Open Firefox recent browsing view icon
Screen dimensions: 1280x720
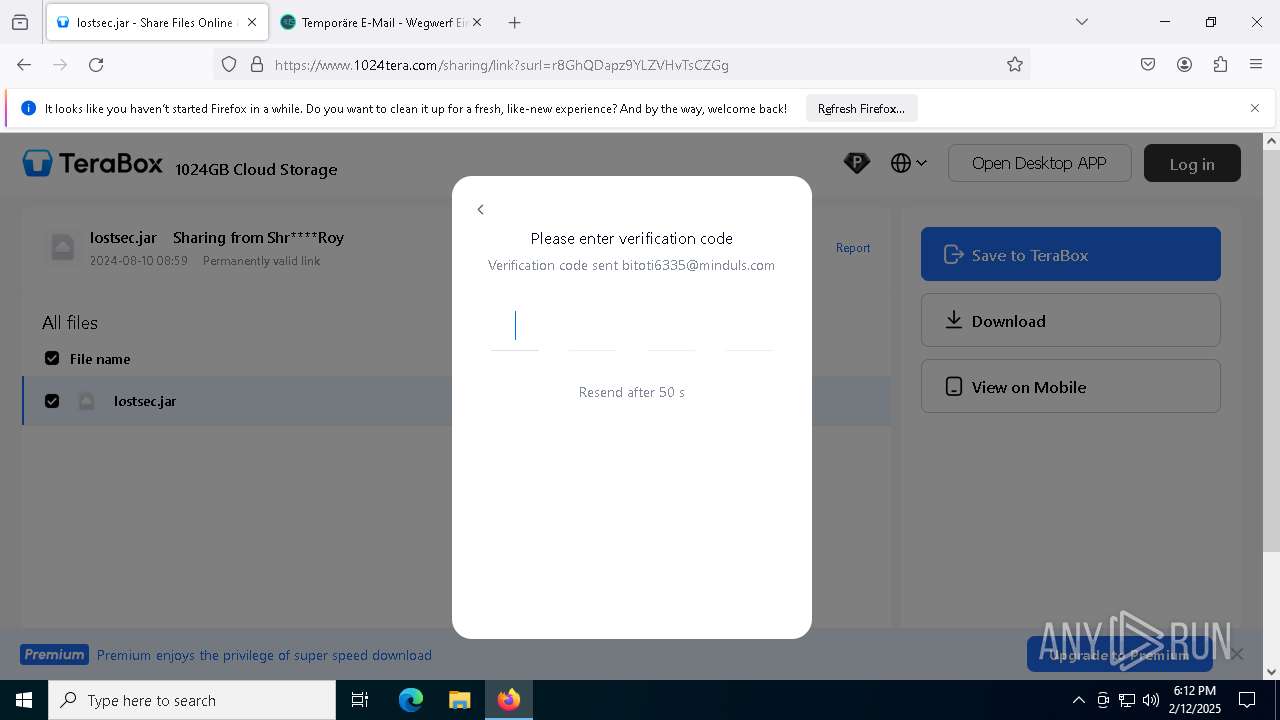(20, 22)
